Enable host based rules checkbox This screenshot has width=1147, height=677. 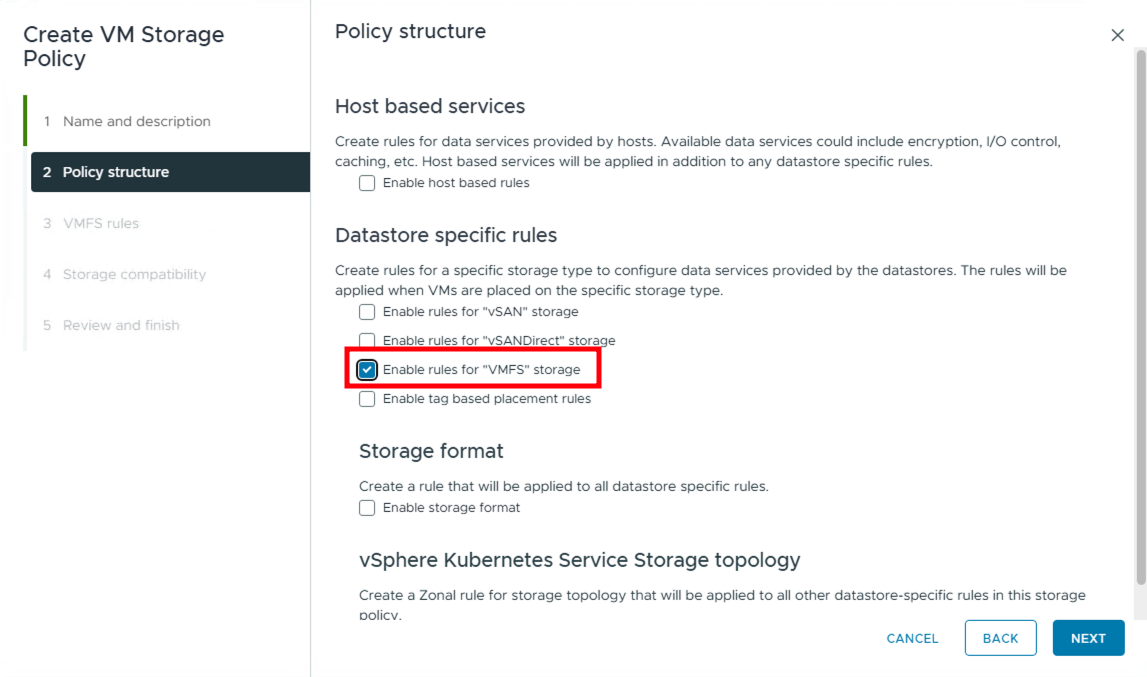click(368, 183)
